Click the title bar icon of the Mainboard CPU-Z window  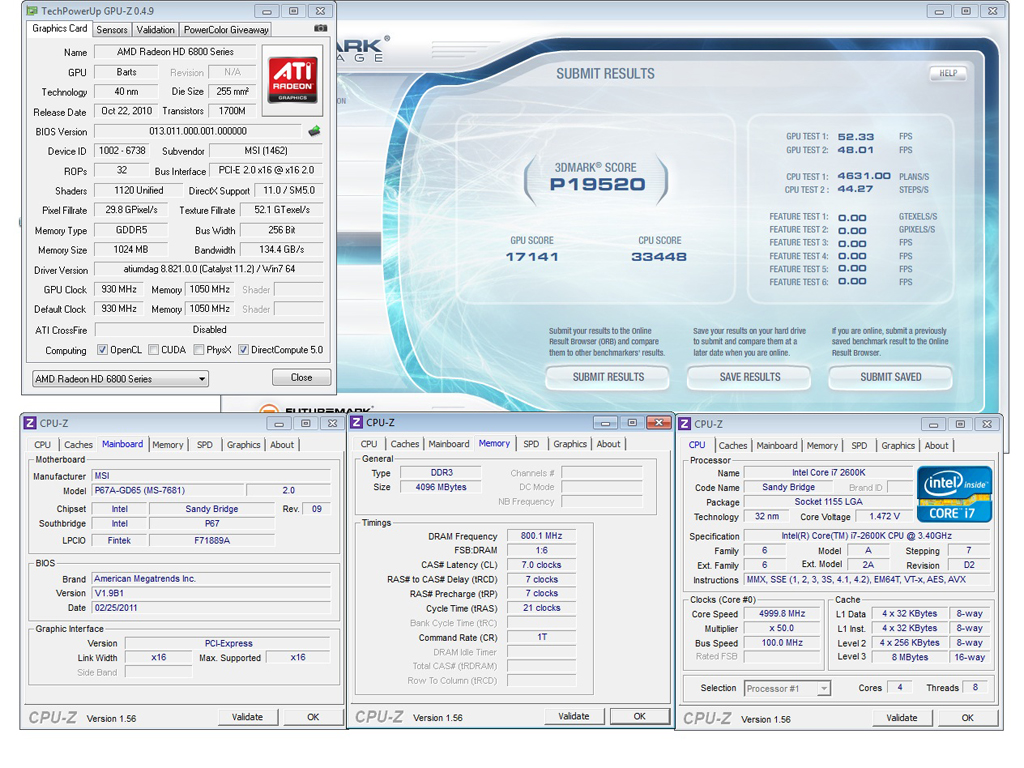[30, 423]
